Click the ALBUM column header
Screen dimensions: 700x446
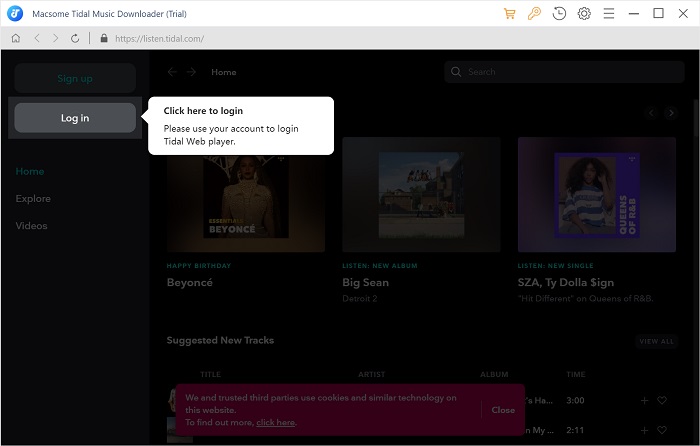494,375
